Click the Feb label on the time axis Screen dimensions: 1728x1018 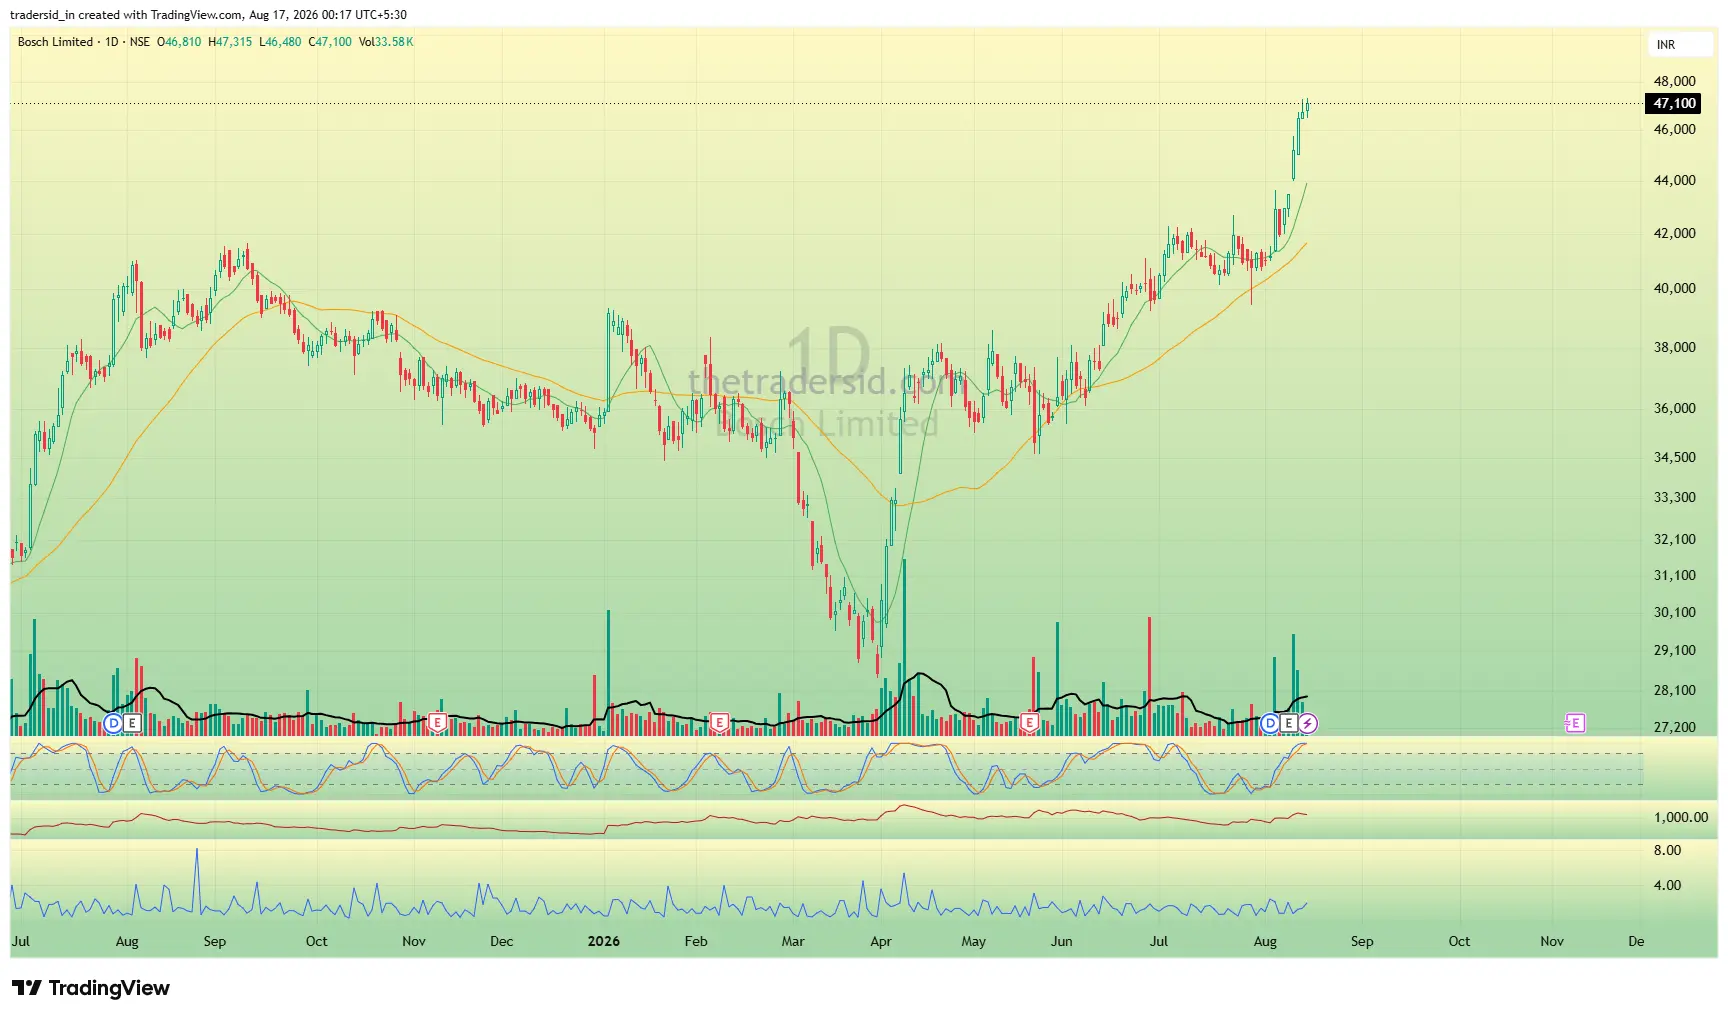[x=696, y=941]
